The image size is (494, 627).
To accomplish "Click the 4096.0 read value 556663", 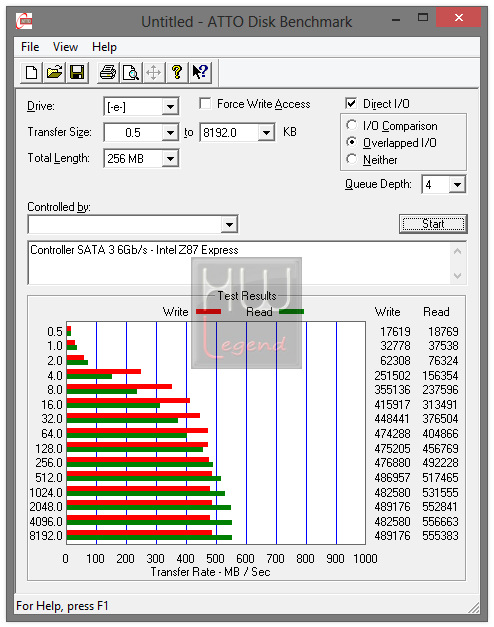I will [x=440, y=521].
